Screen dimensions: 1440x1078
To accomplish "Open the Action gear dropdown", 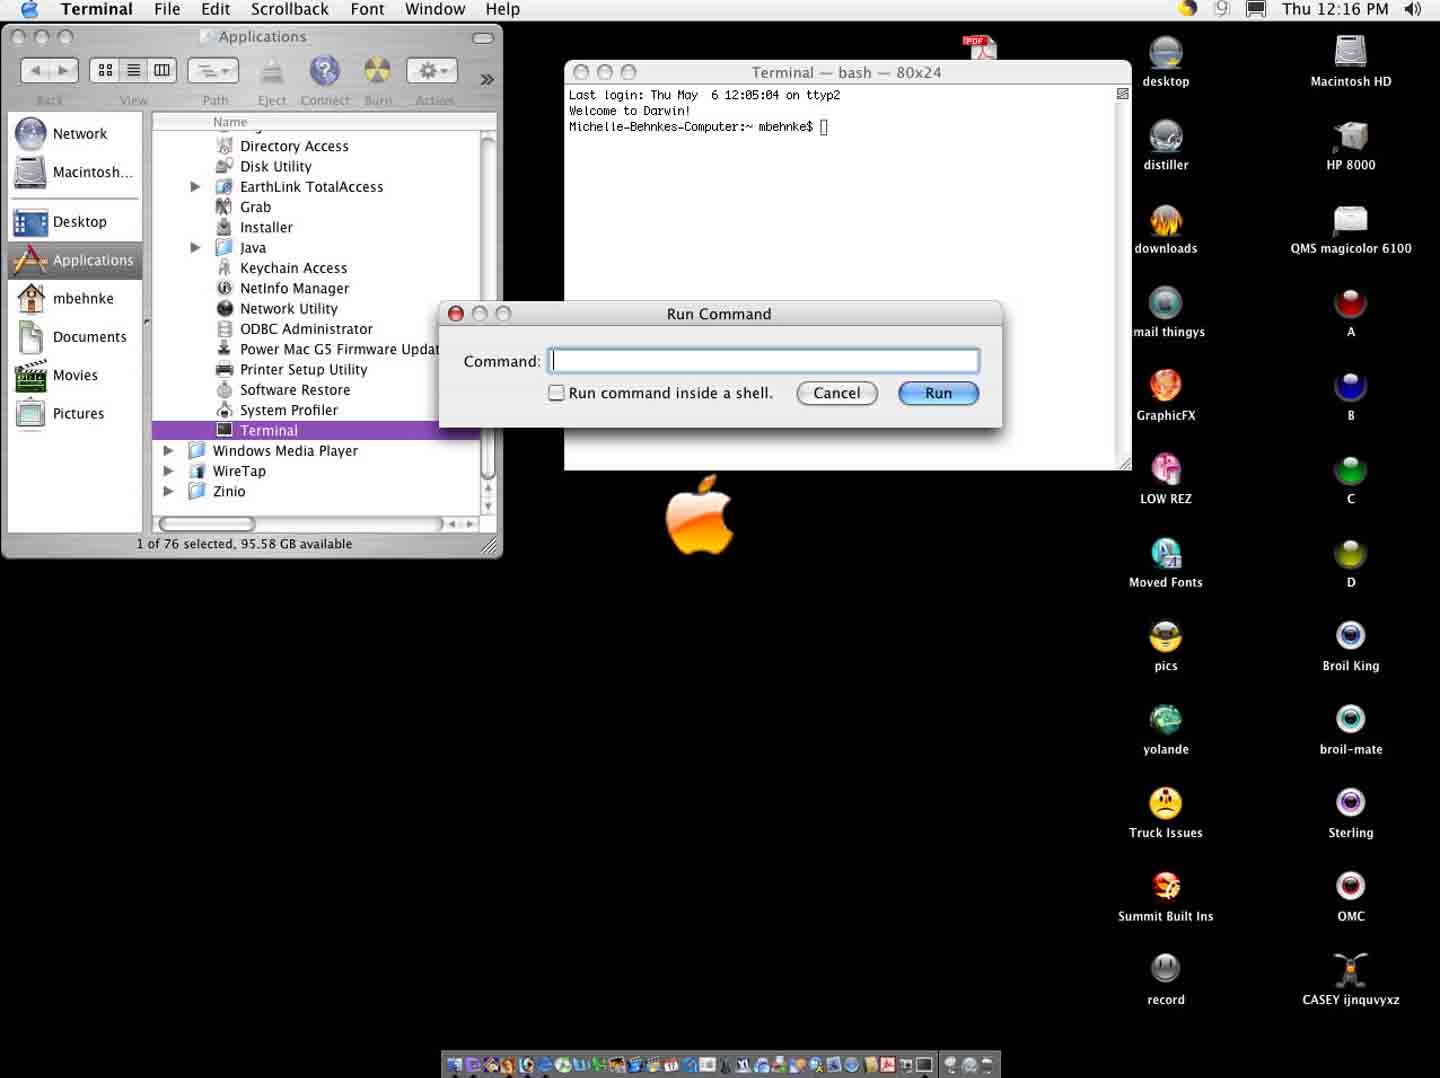I will (x=432, y=71).
